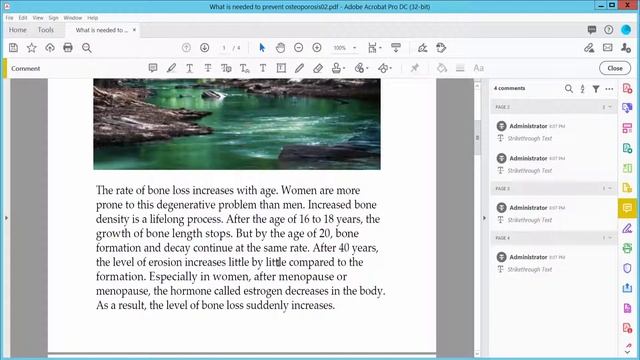Select the text box tool
This screenshot has width=640, height=360.
point(281,68)
